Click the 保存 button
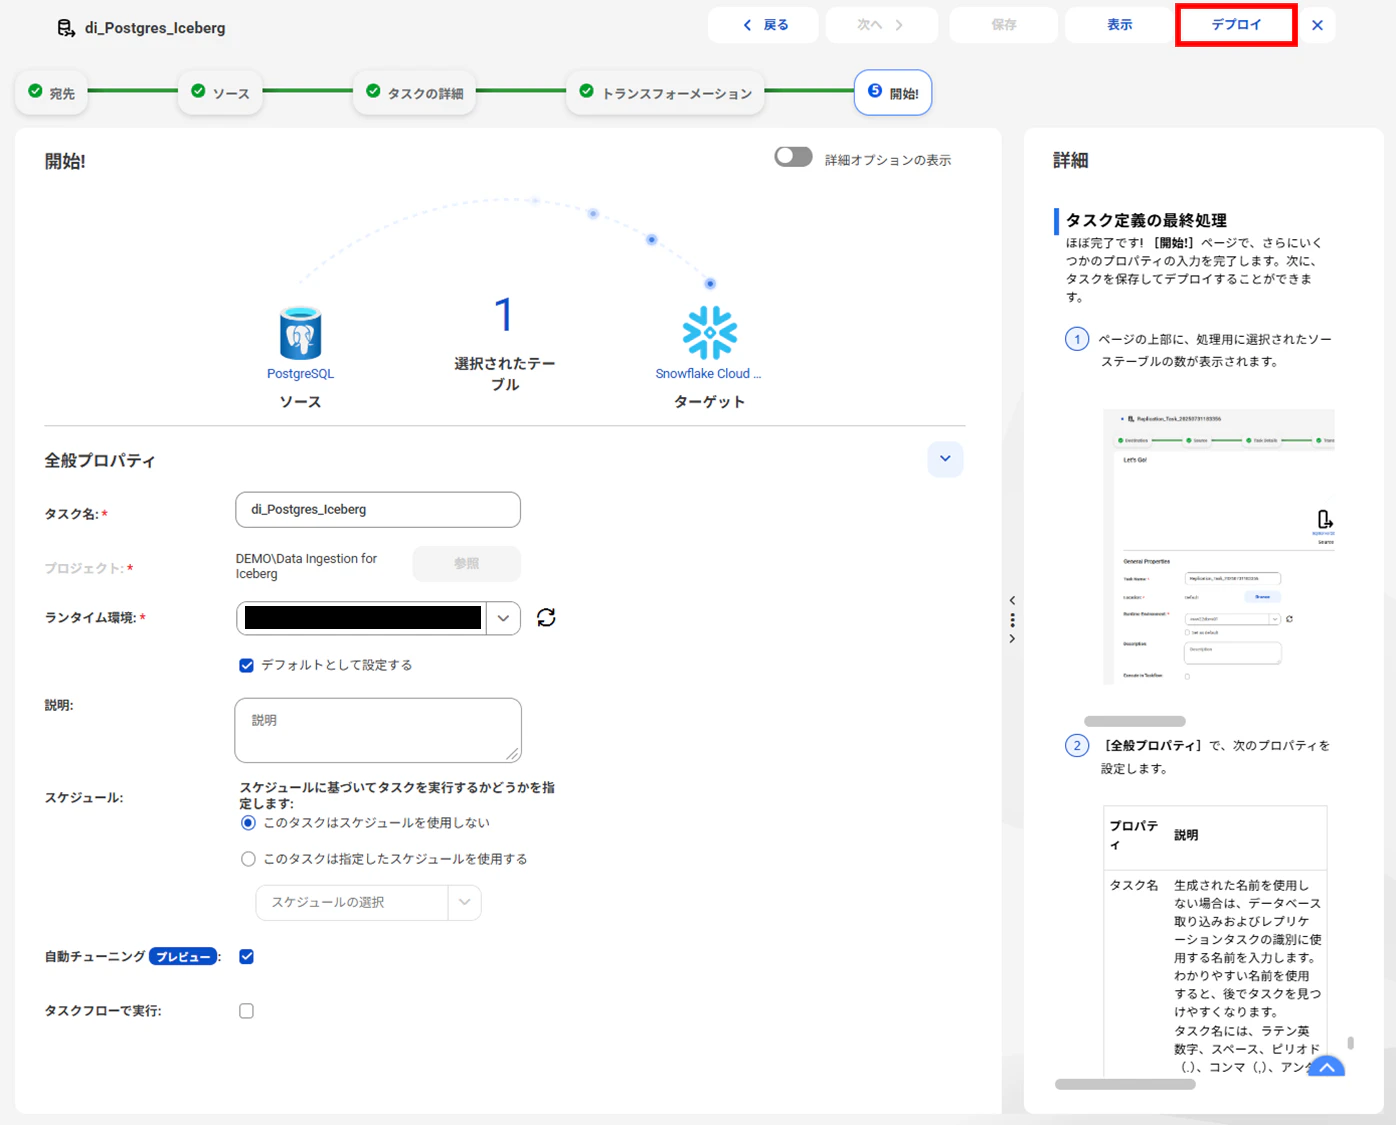The width and height of the screenshot is (1396, 1125). (x=1003, y=25)
